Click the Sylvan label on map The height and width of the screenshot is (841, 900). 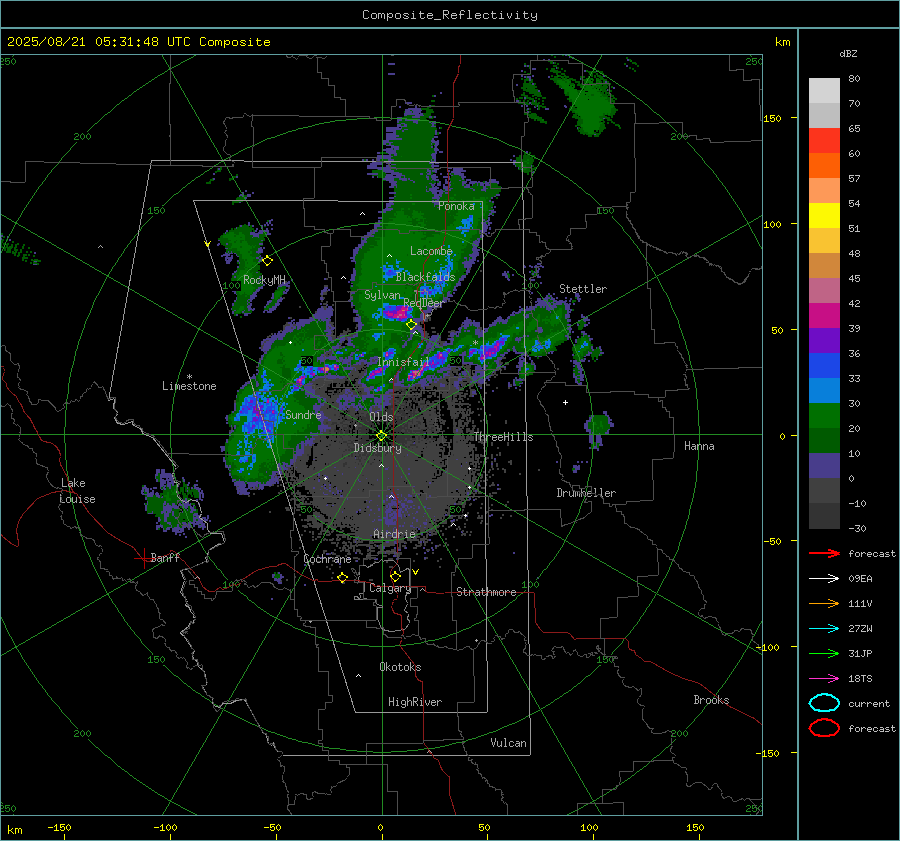382,295
